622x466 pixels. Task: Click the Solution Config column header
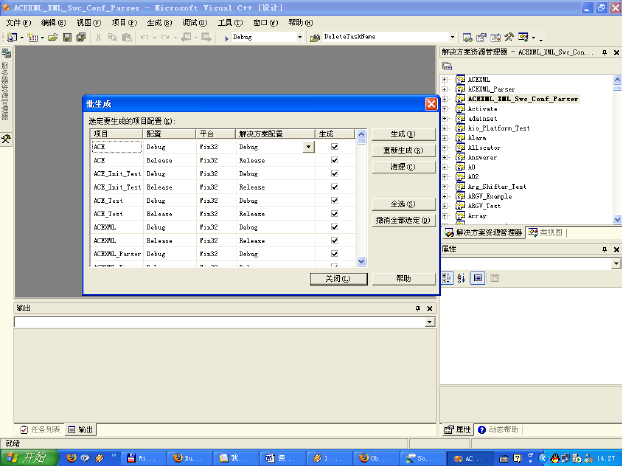275,134
